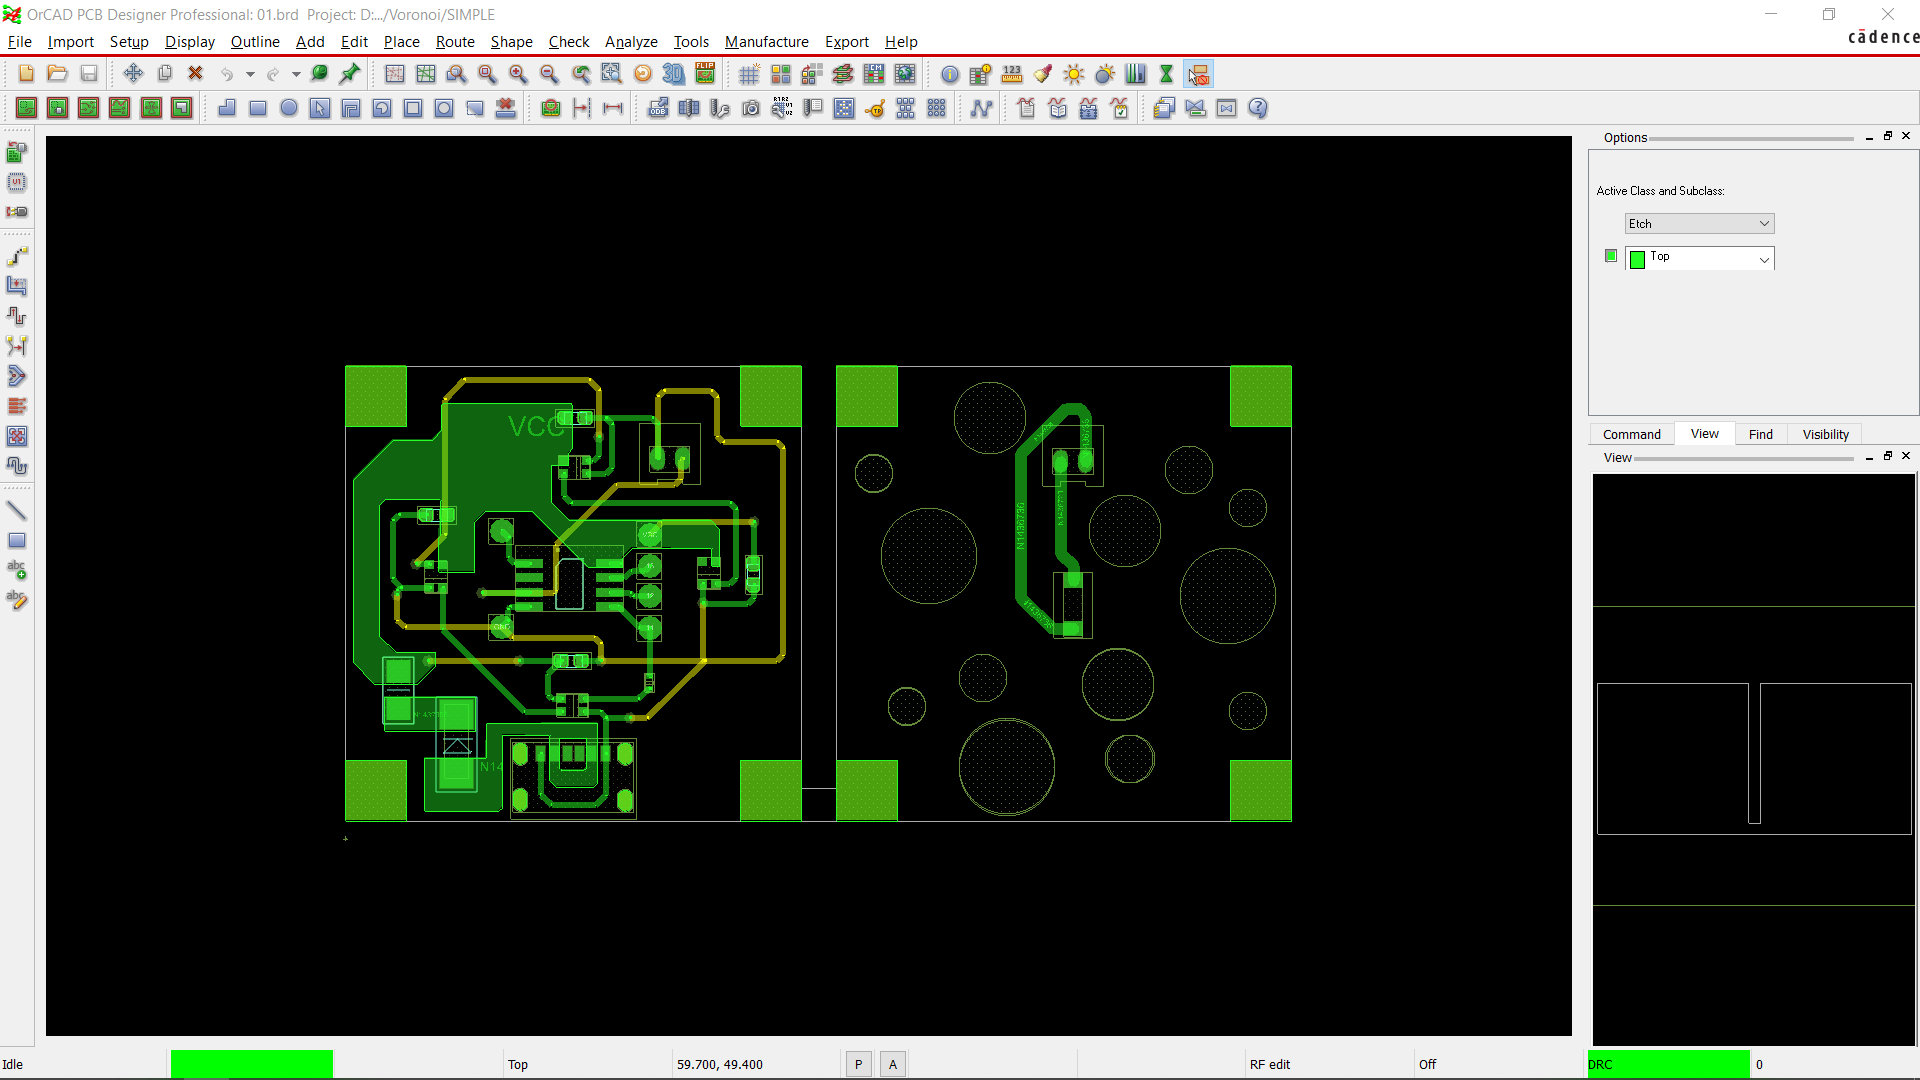Open the Manufacture menu
This screenshot has width=1920, height=1080.
[766, 42]
